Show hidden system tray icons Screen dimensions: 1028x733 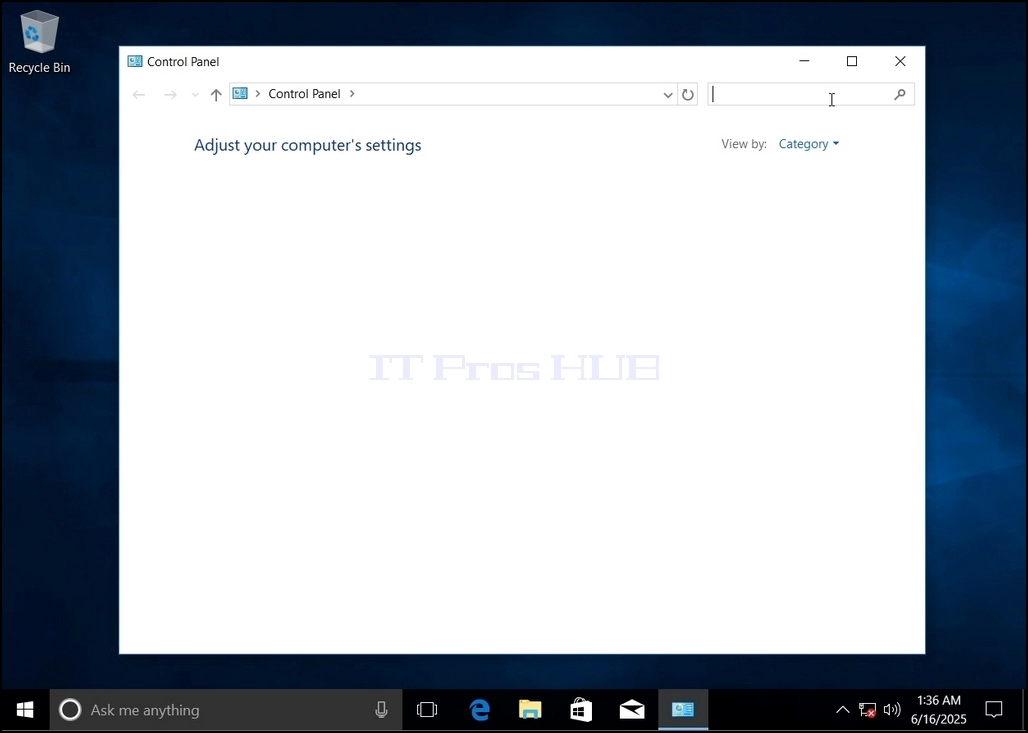click(842, 709)
